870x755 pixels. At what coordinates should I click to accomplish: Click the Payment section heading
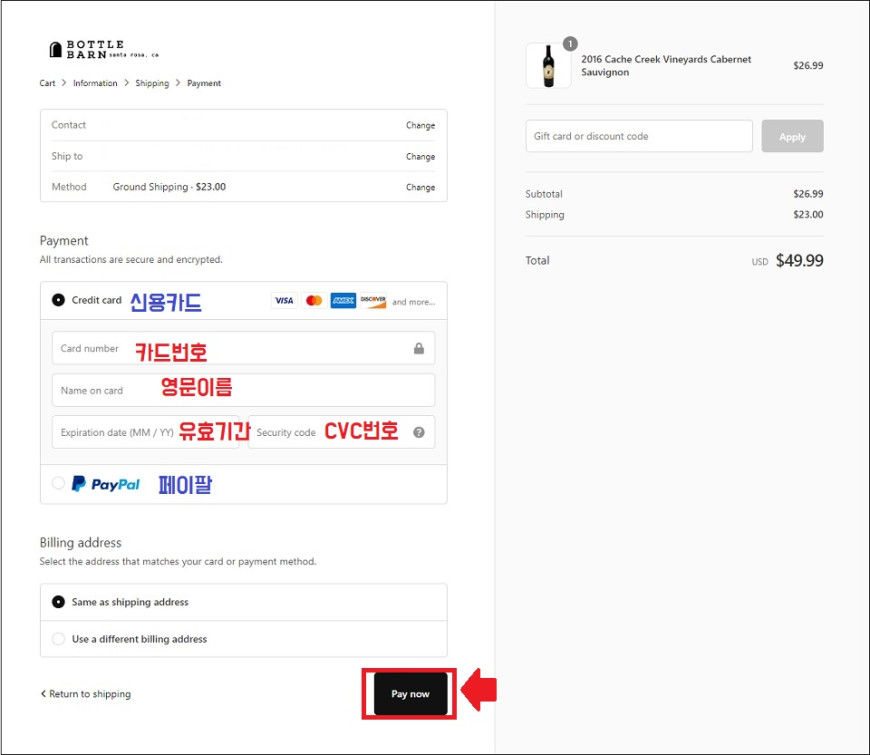click(64, 241)
